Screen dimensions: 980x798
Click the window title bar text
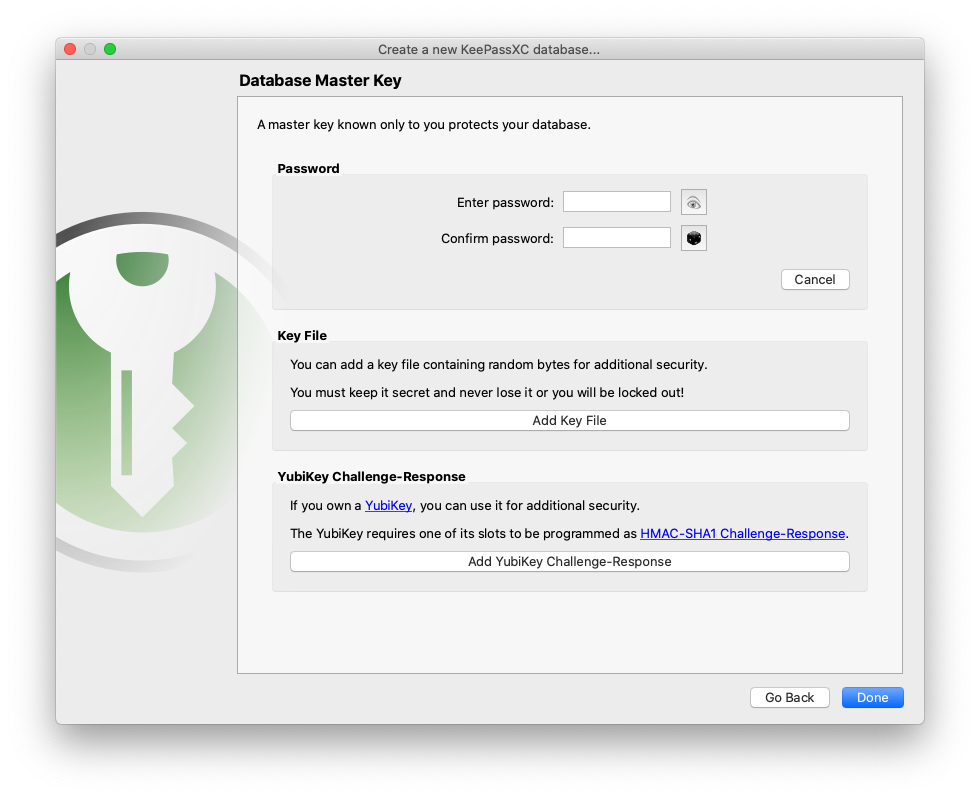click(x=489, y=49)
